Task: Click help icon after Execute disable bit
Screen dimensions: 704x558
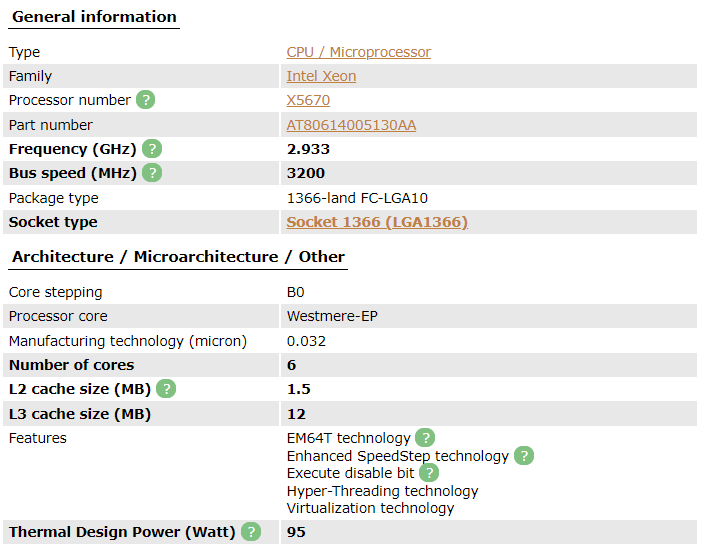Action: click(429, 473)
